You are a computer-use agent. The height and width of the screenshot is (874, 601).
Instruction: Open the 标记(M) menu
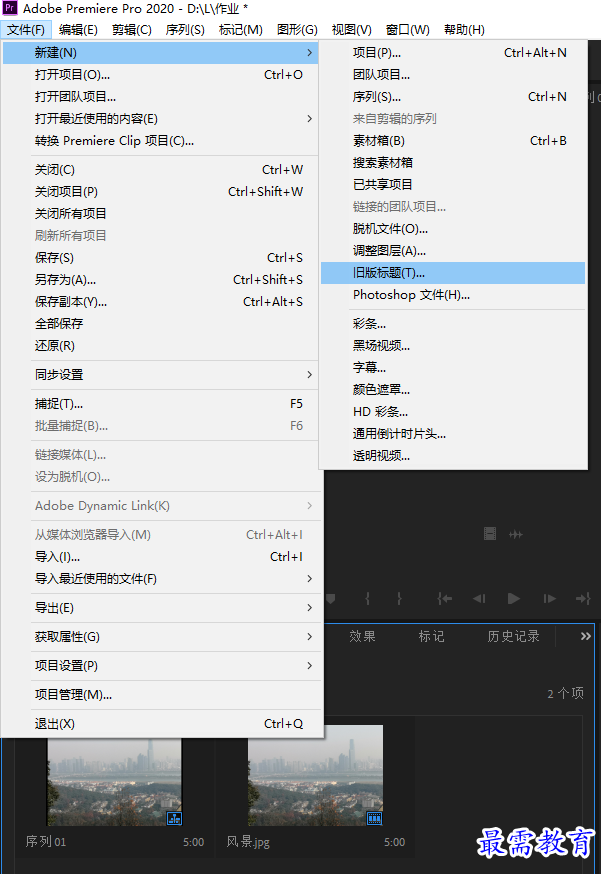(241, 30)
